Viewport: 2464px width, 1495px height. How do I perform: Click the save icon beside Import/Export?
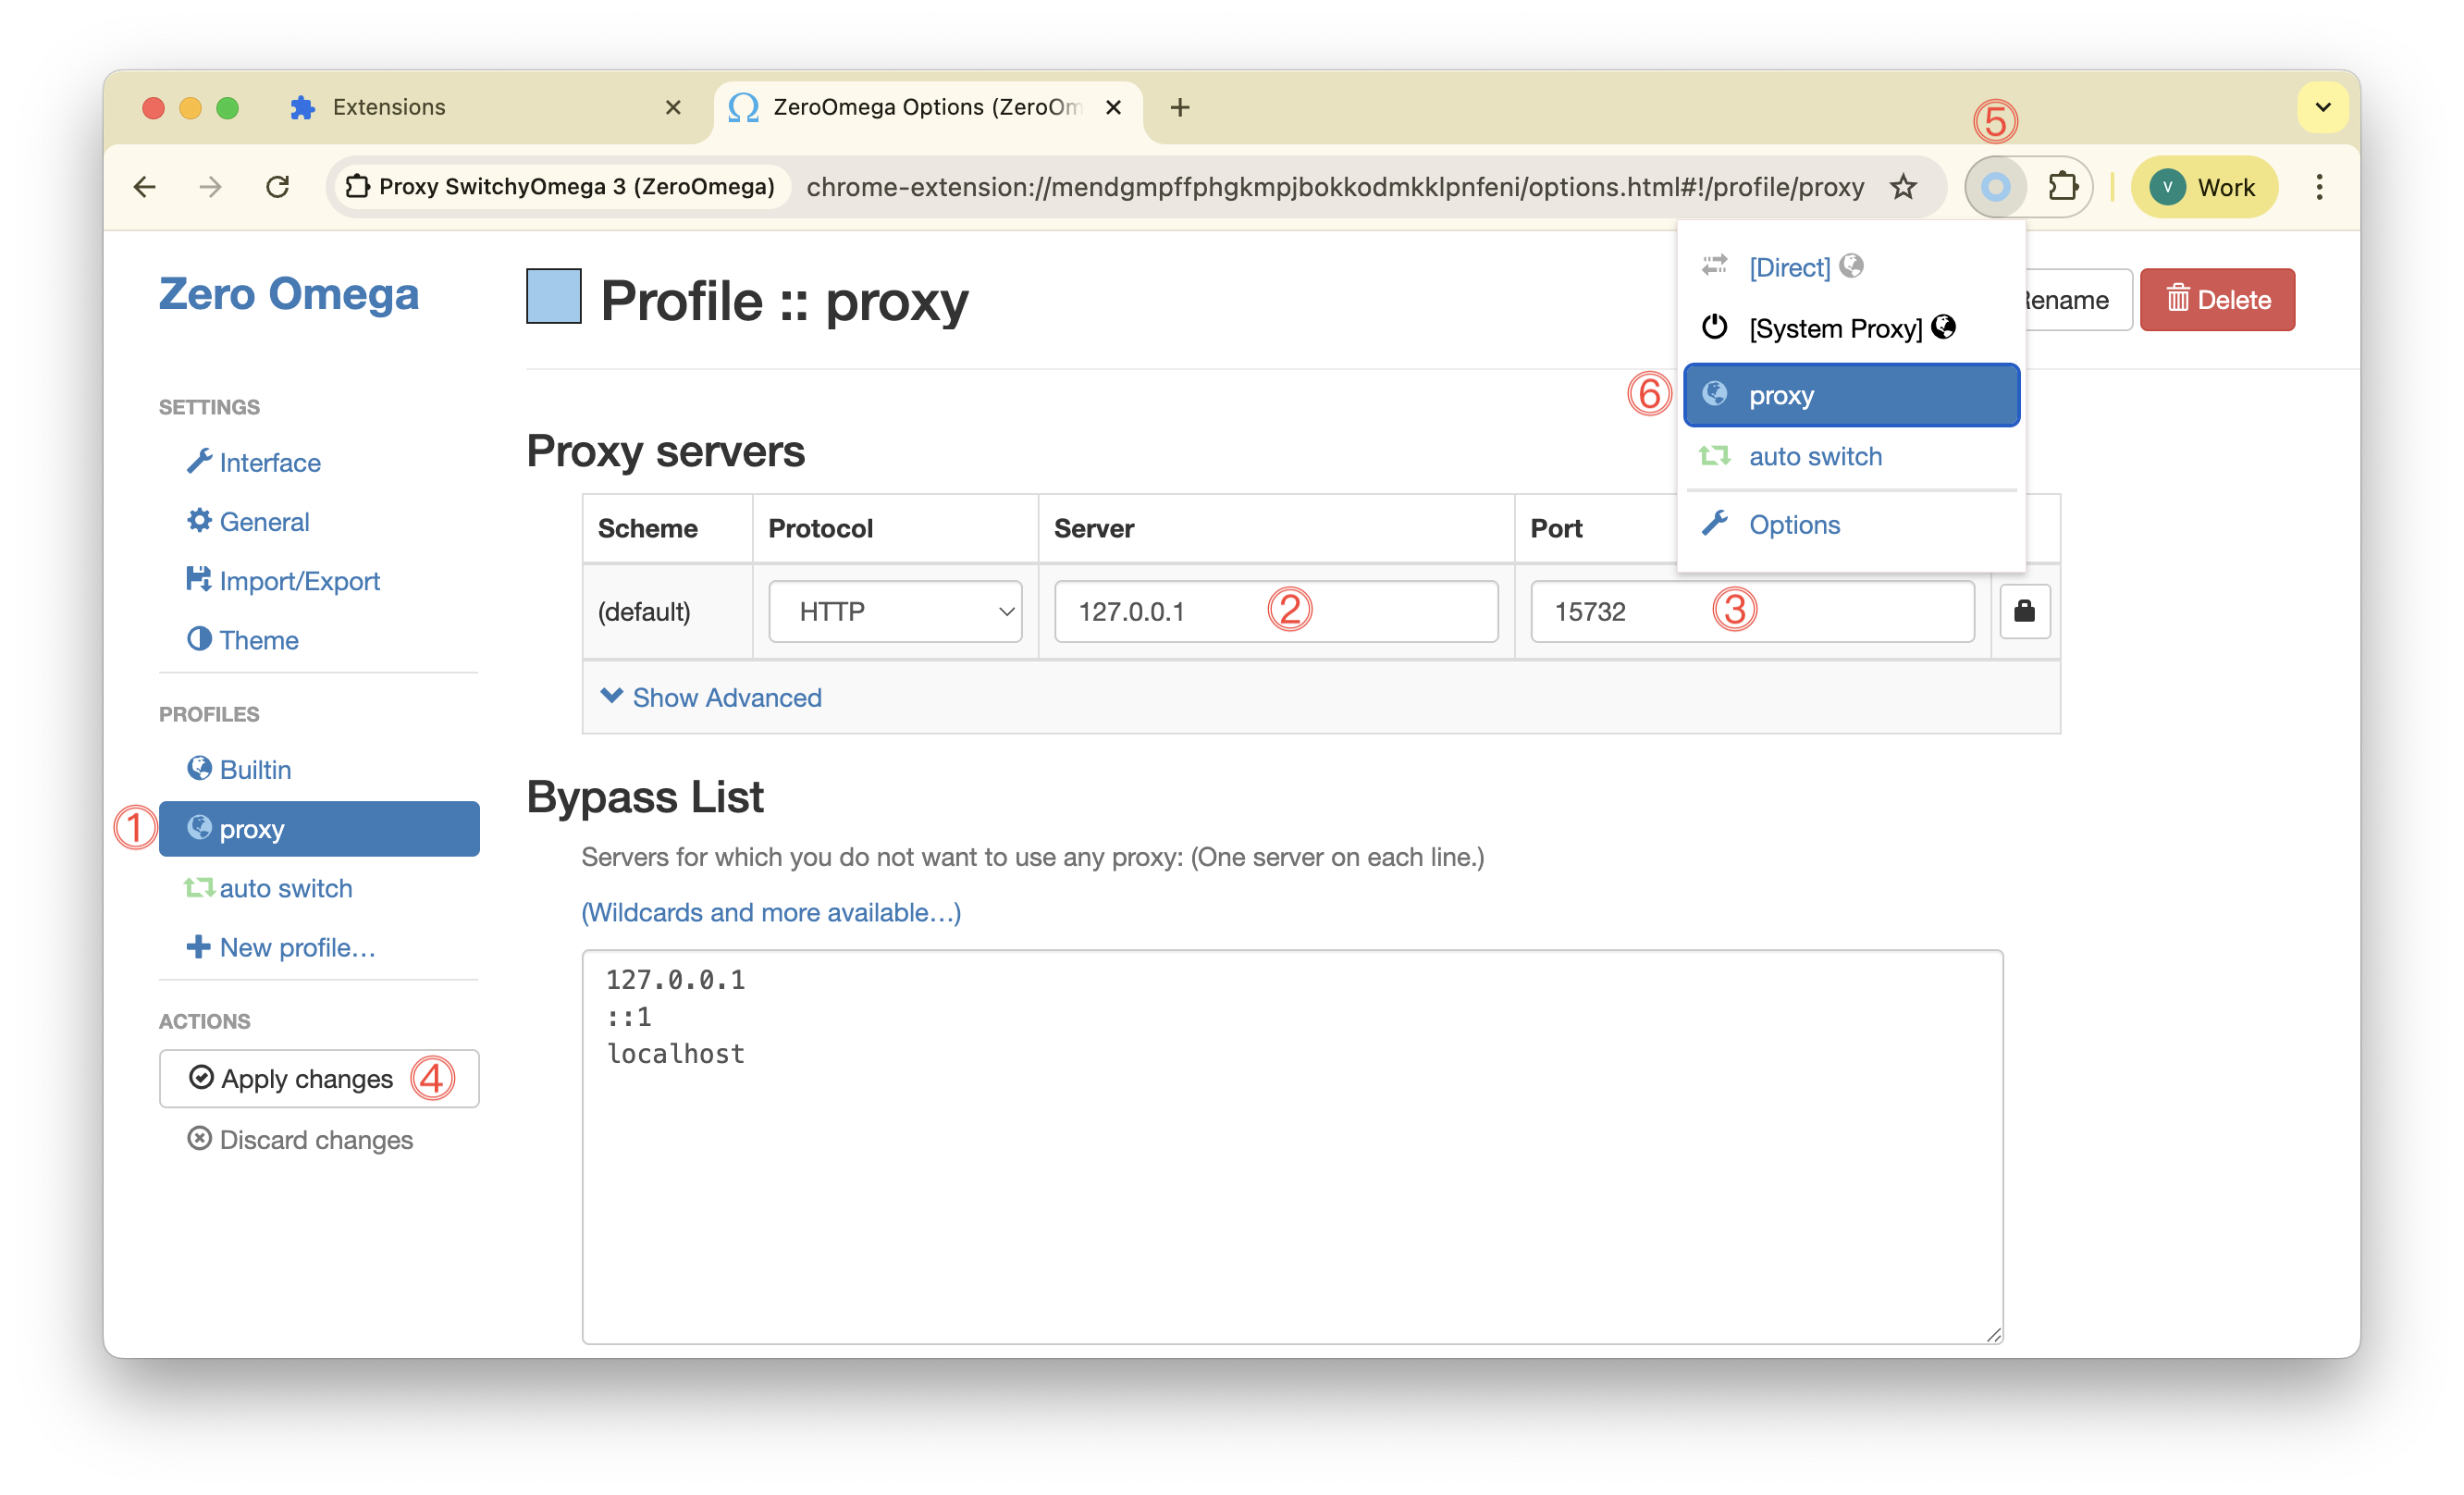[199, 579]
